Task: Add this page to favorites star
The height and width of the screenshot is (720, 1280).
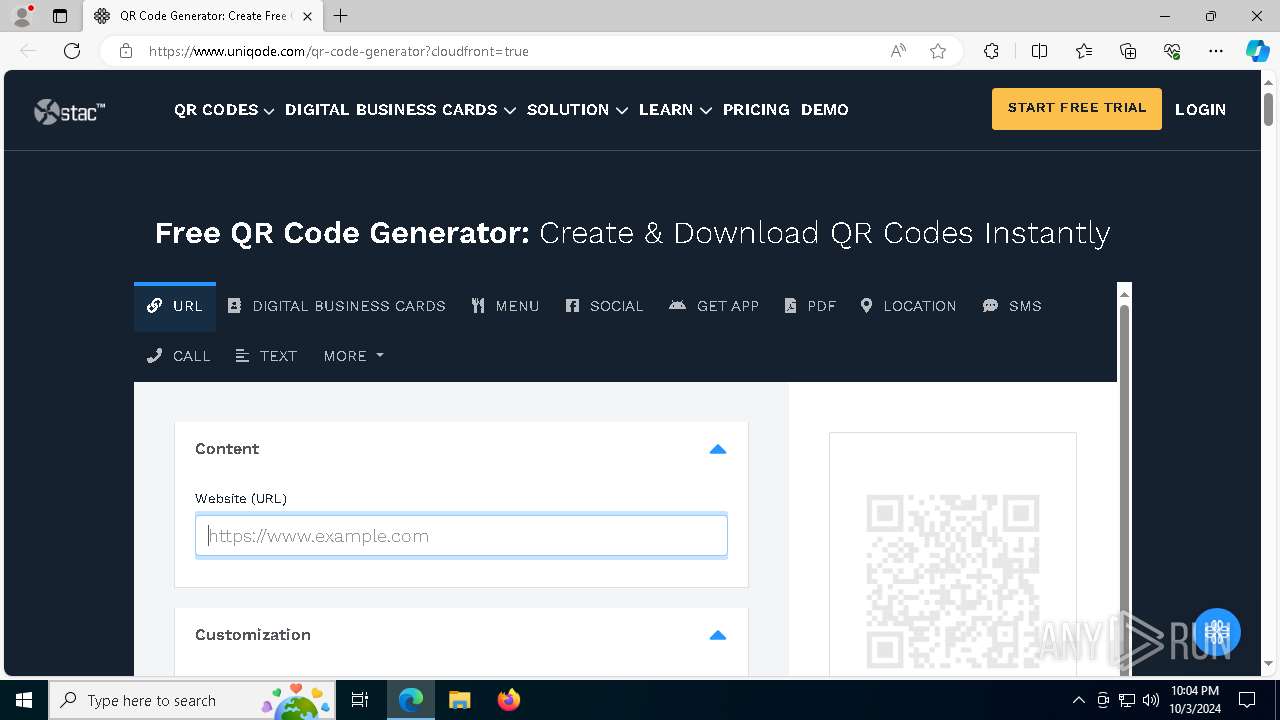Action: [x=938, y=51]
